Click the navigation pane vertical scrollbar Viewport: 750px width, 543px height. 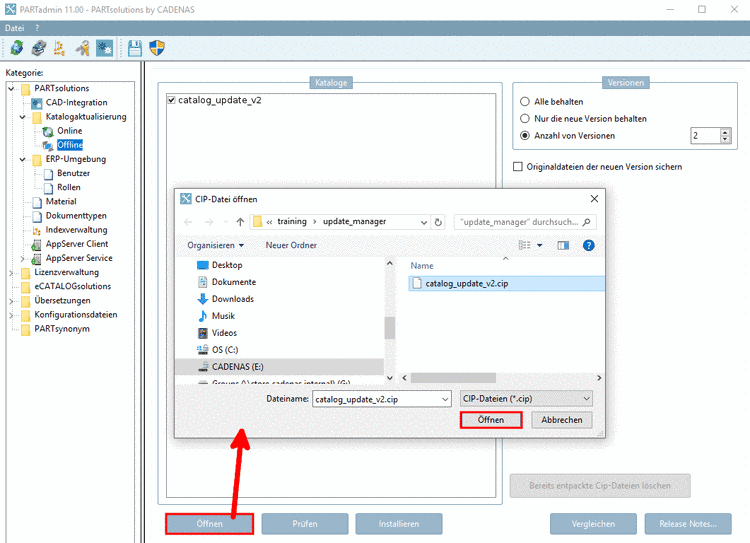(390, 328)
